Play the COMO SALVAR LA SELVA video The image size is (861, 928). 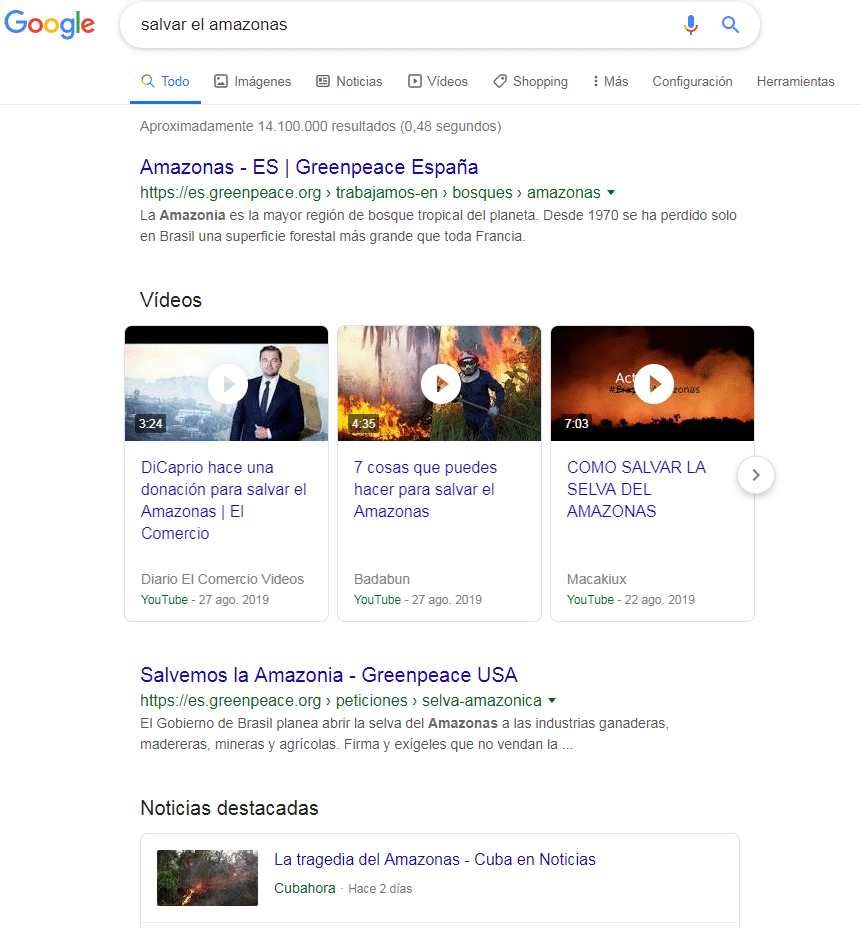click(653, 384)
